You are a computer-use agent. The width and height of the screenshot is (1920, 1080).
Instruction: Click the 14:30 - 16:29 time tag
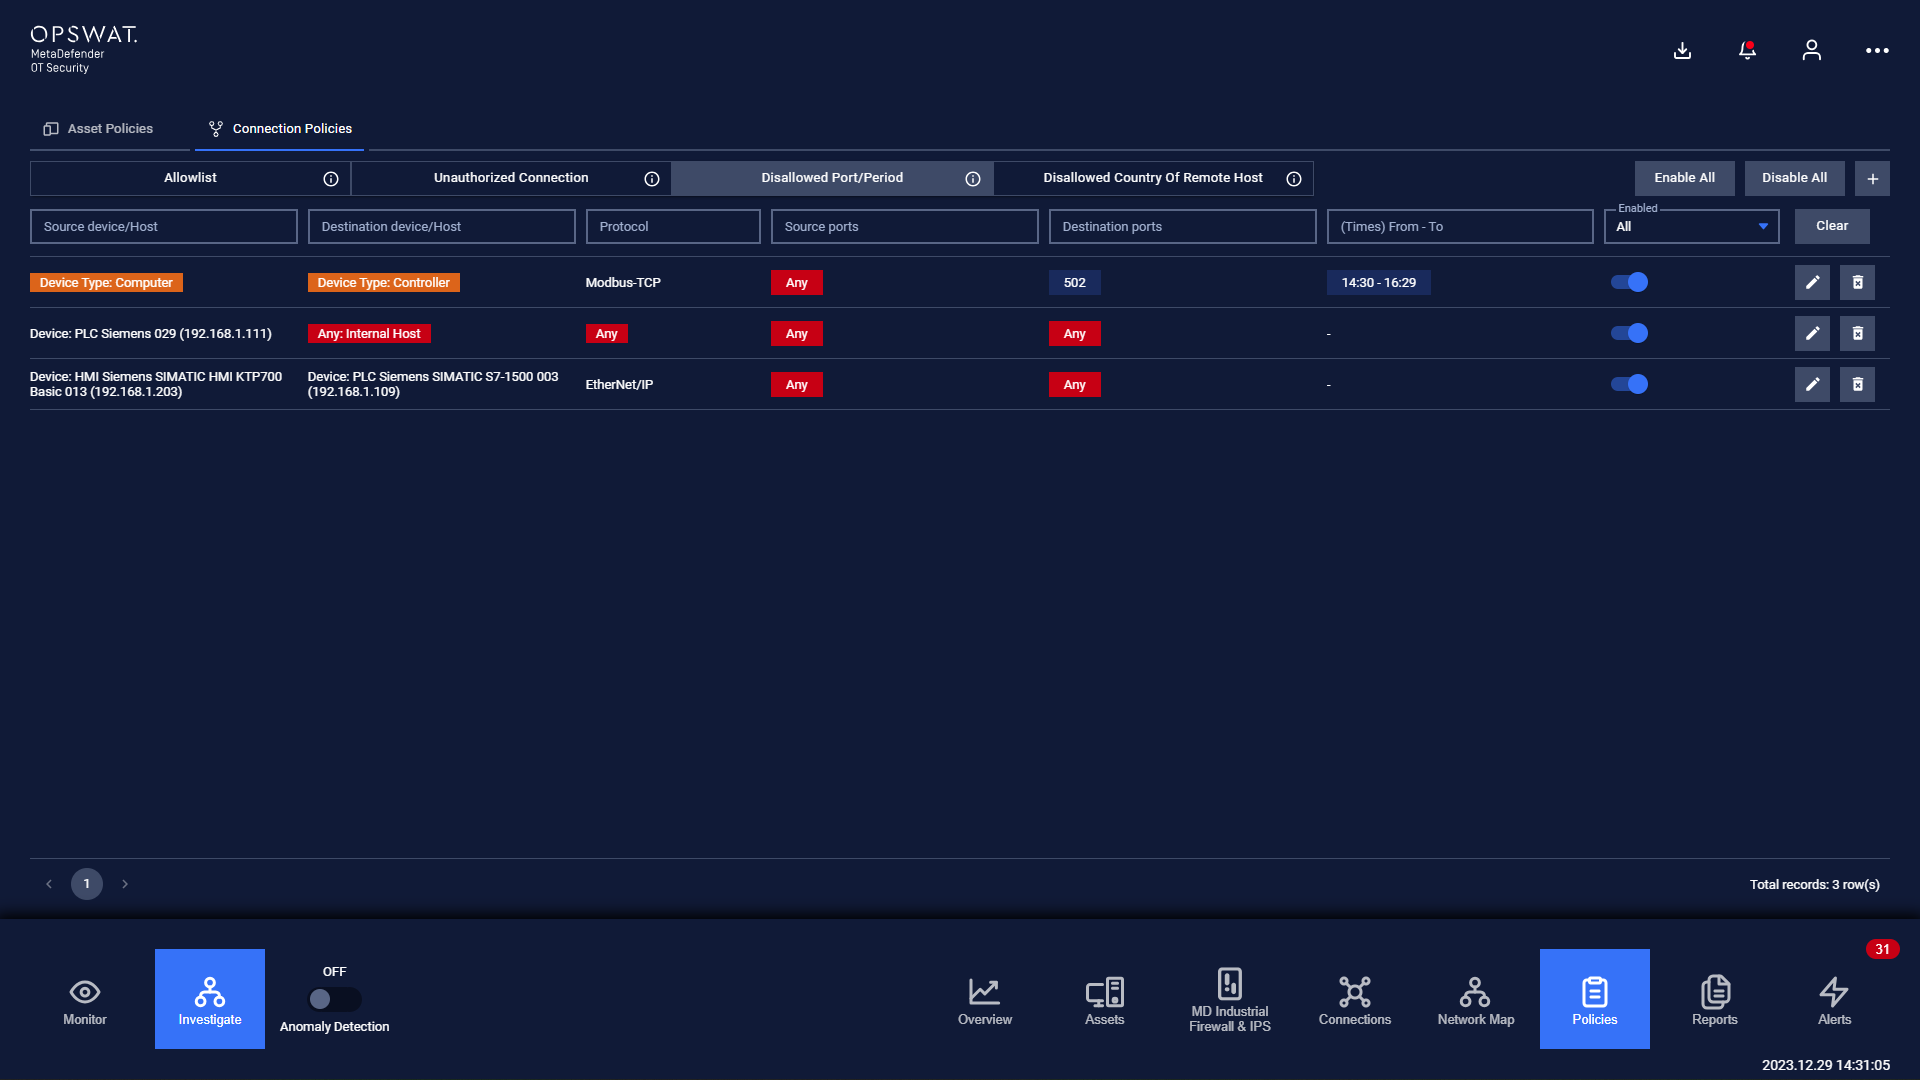(1379, 283)
